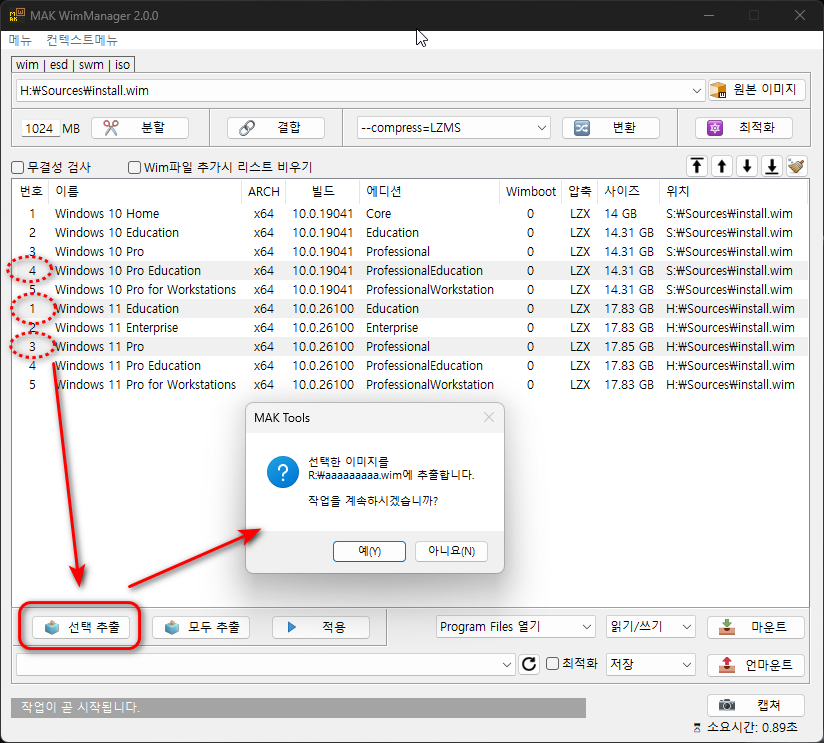The height and width of the screenshot is (743, 824).
Task: Select the Windows 11 Enterprise row
Action: (410, 327)
